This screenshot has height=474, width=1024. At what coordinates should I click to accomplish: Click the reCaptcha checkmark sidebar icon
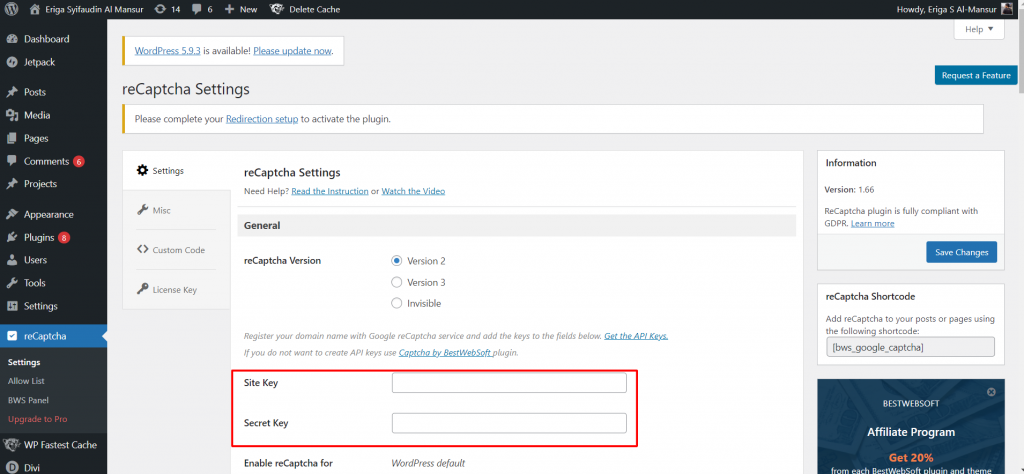[12, 336]
